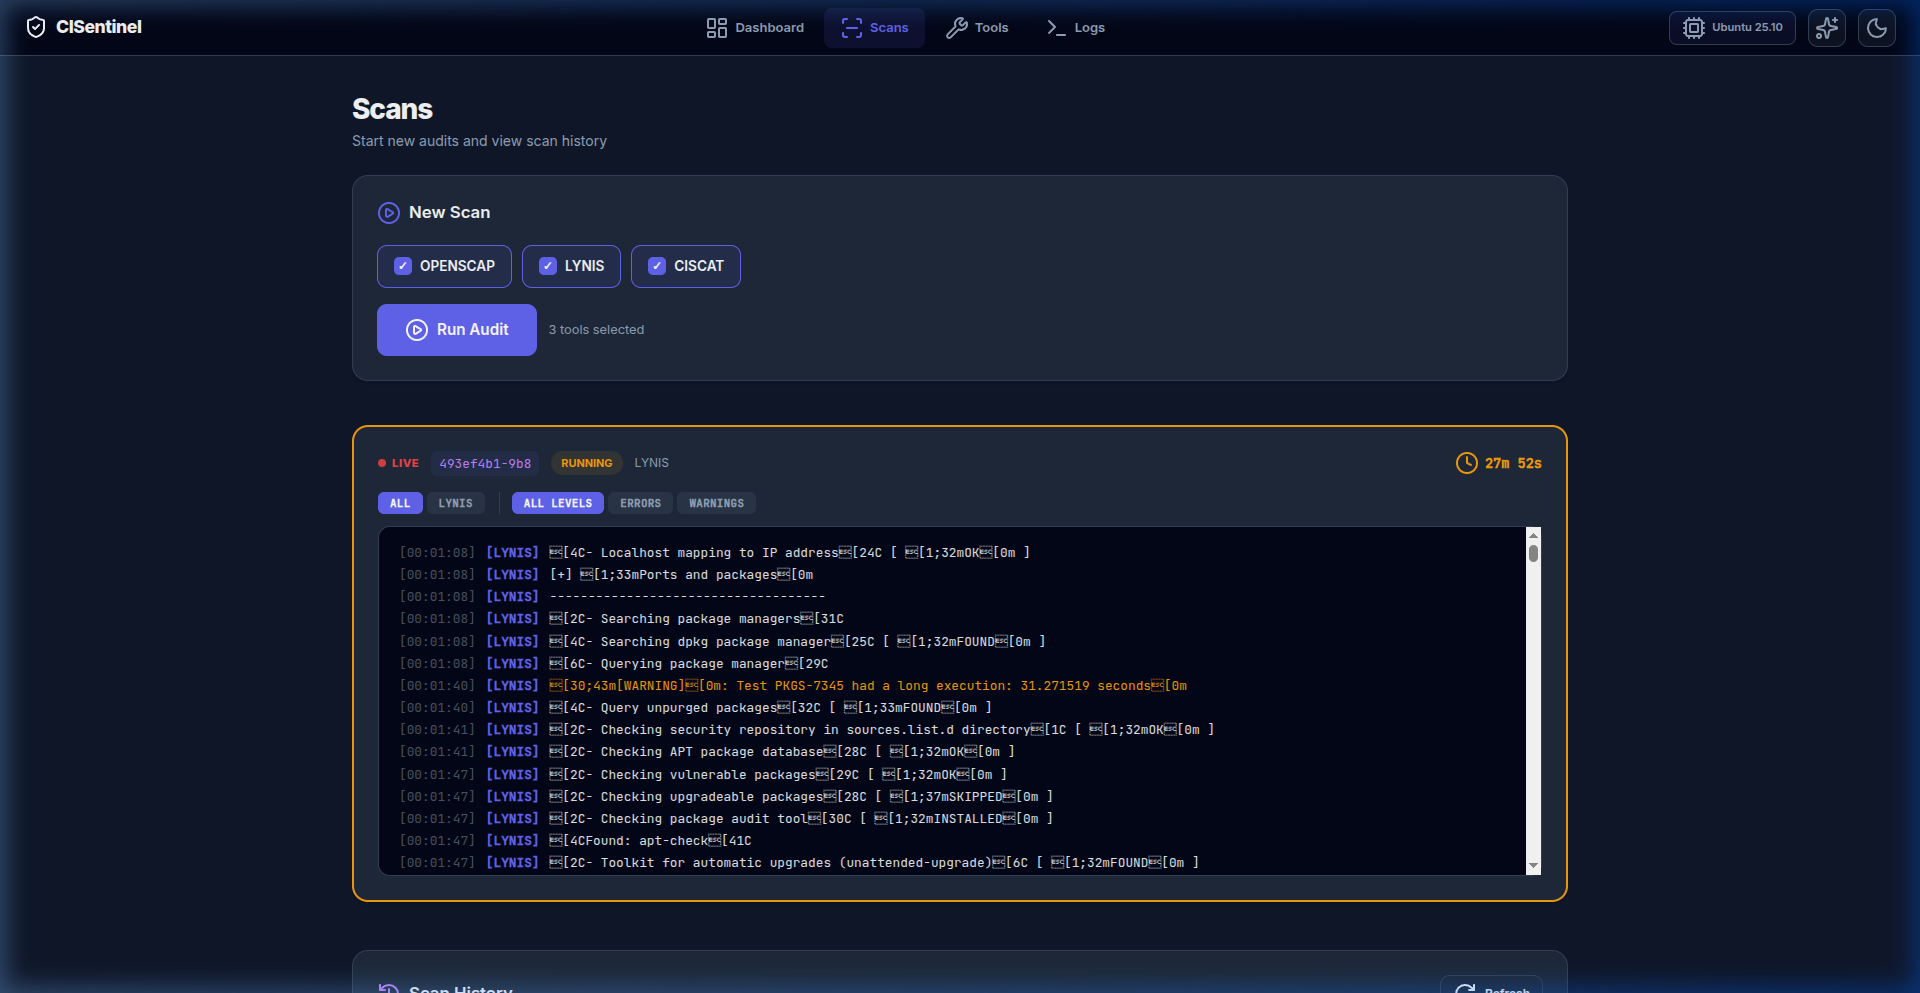Screen dimensions: 1920x993
Task: Start the scan with Run Audit
Action: 457,330
